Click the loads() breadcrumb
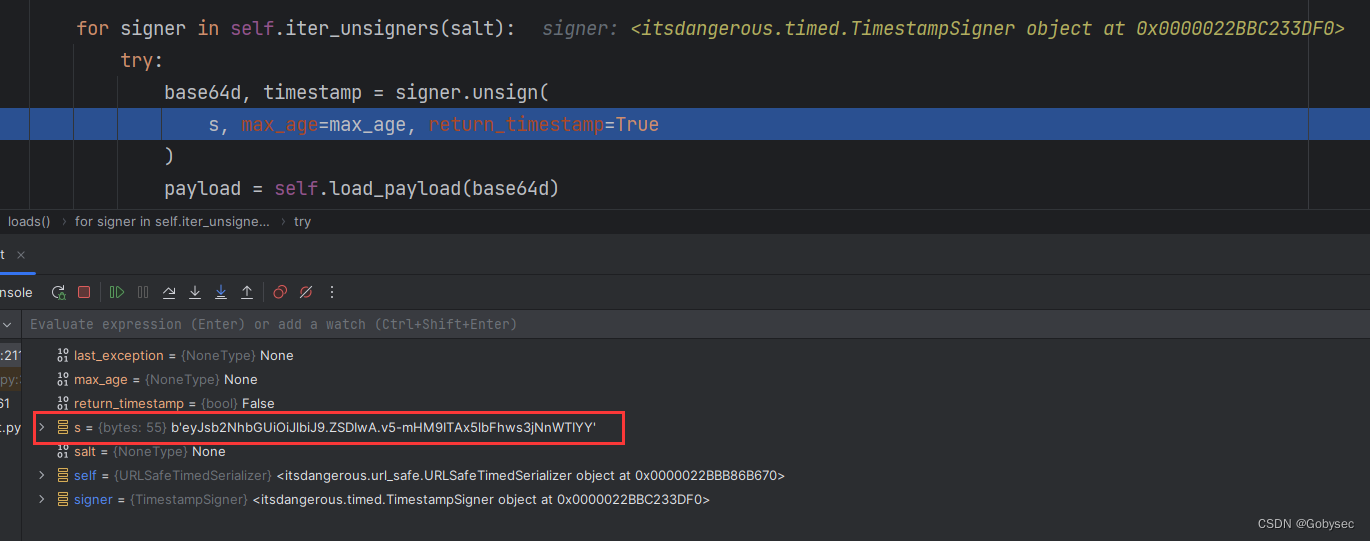This screenshot has height=541, width=1370. pos(29,221)
